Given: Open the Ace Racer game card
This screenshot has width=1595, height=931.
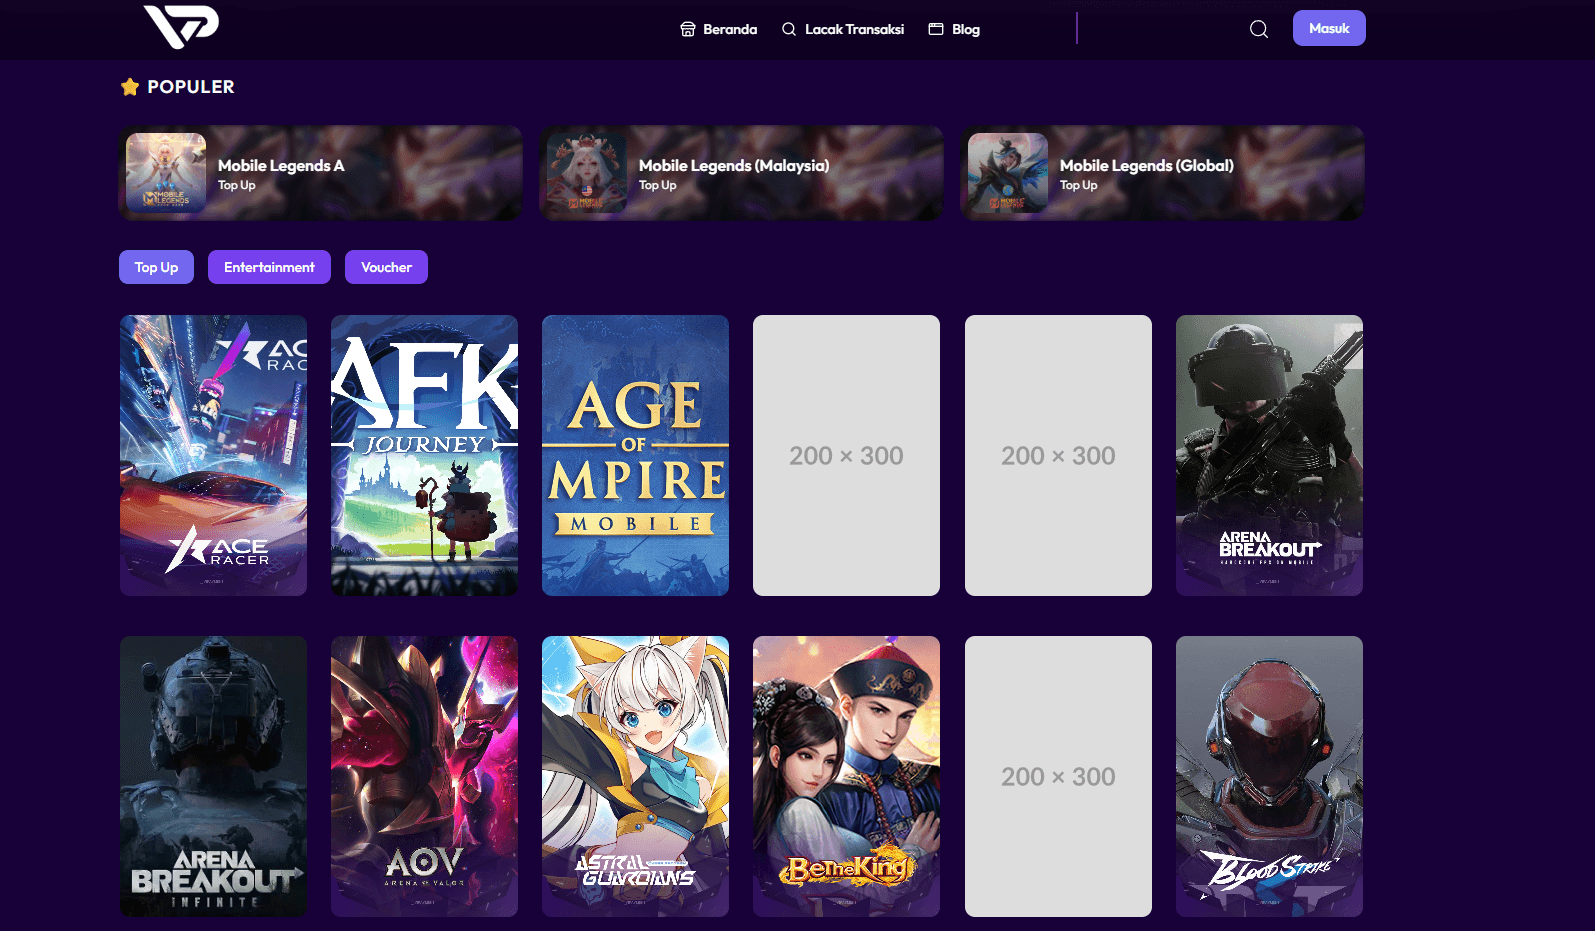Looking at the screenshot, I should (x=213, y=455).
